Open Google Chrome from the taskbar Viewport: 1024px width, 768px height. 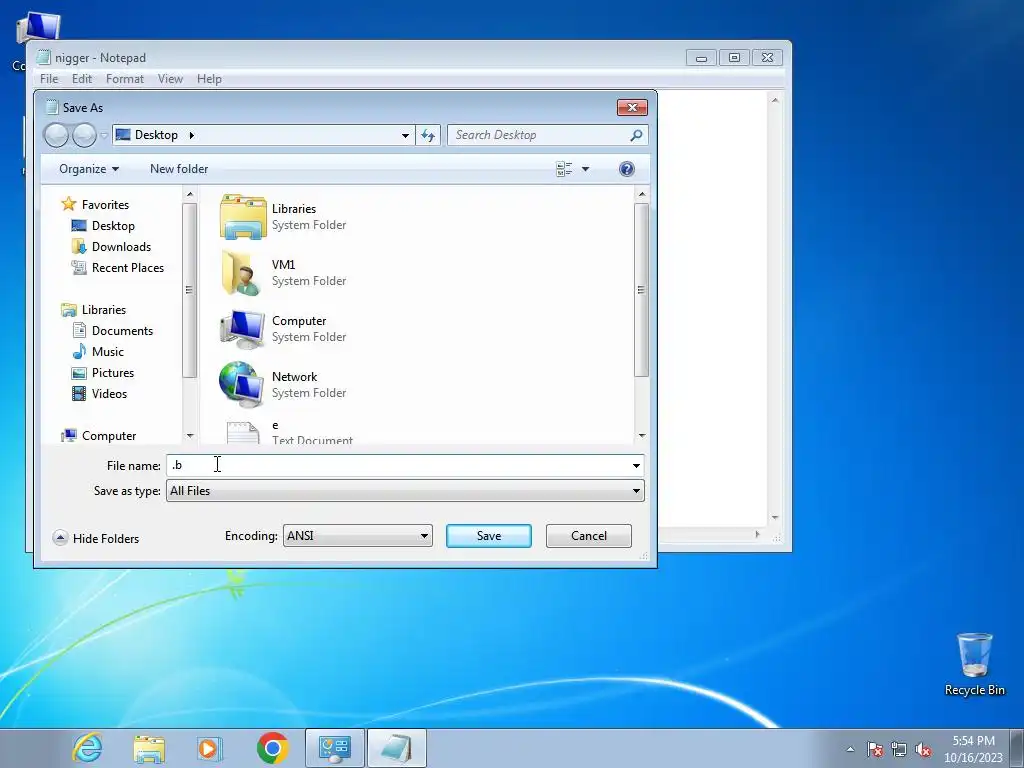point(272,748)
